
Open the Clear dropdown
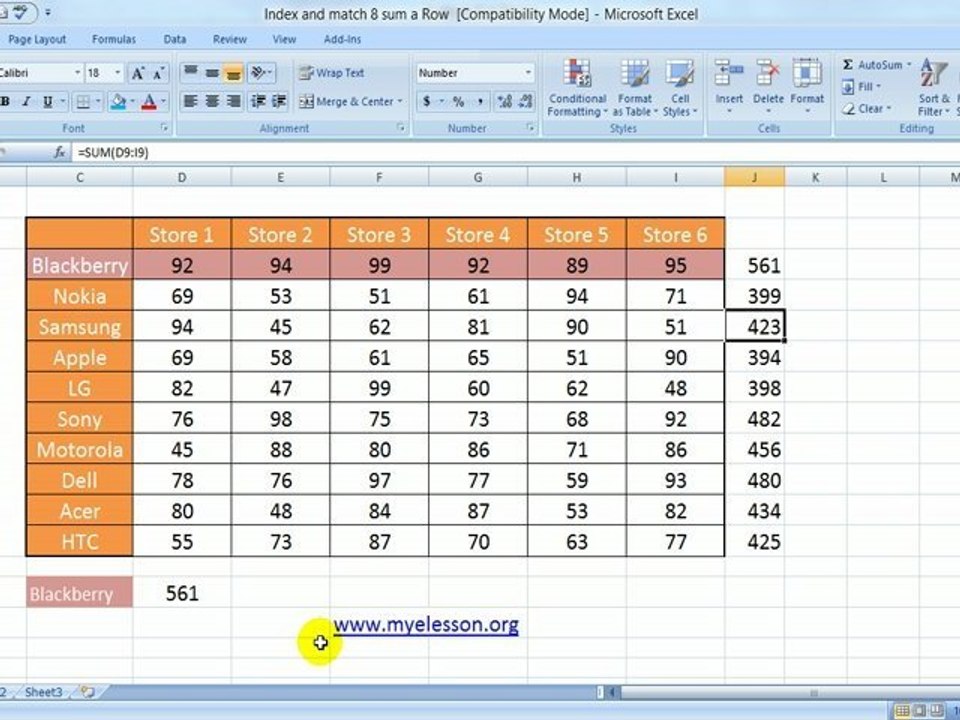[x=866, y=109]
